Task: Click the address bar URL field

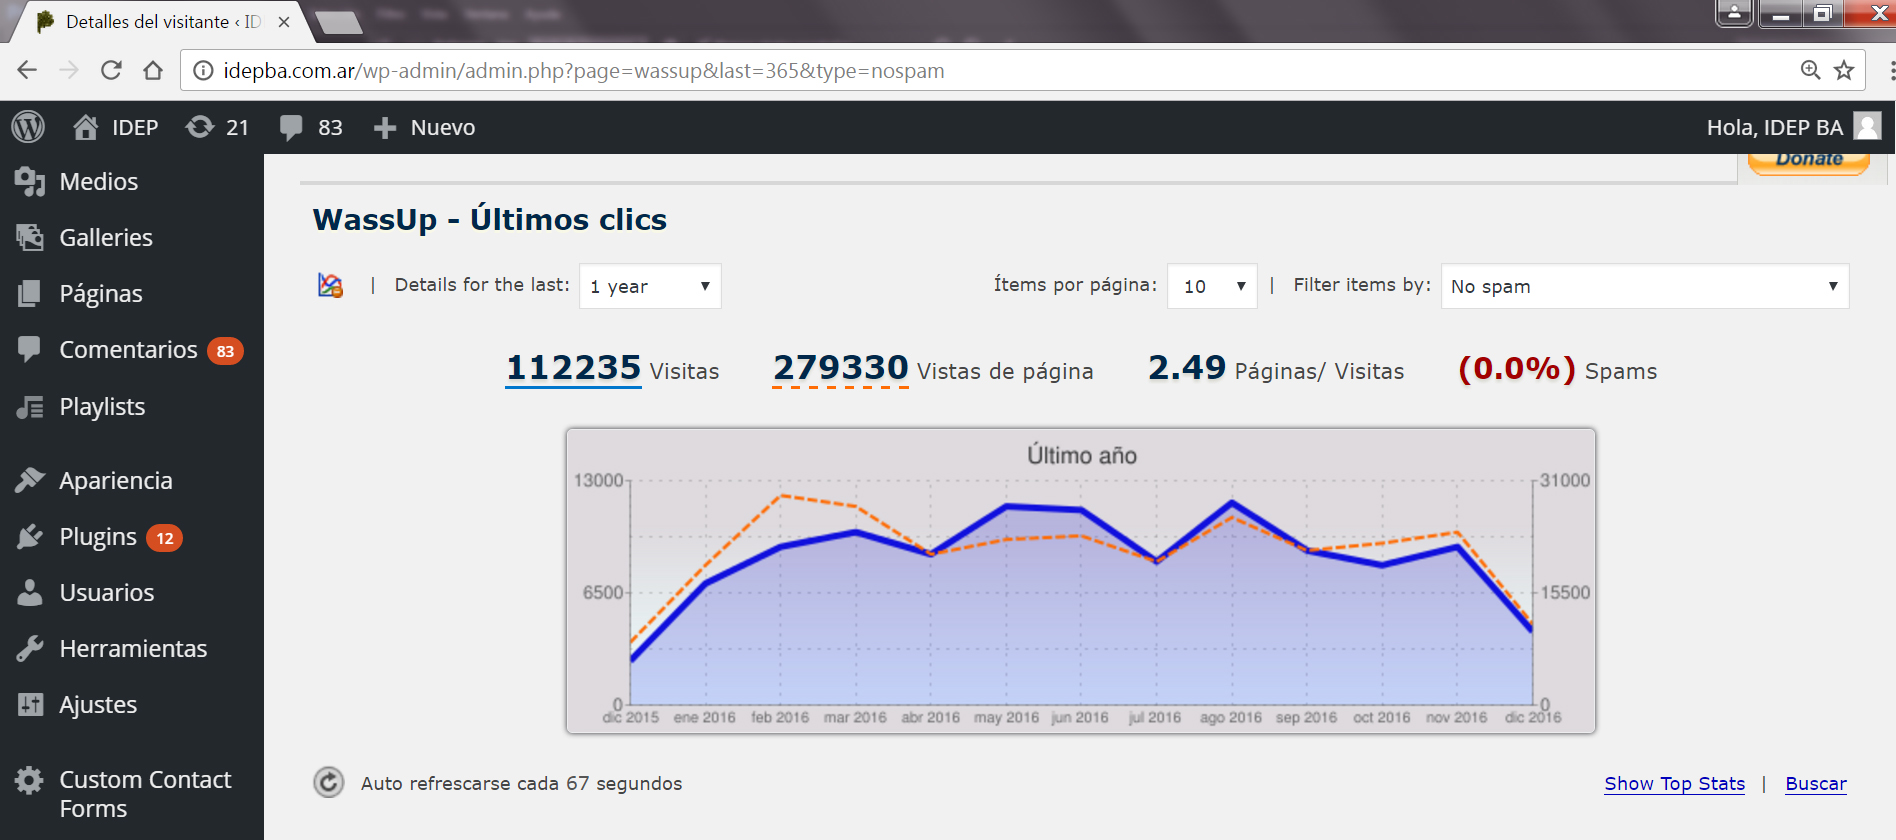Action: click(x=1000, y=70)
